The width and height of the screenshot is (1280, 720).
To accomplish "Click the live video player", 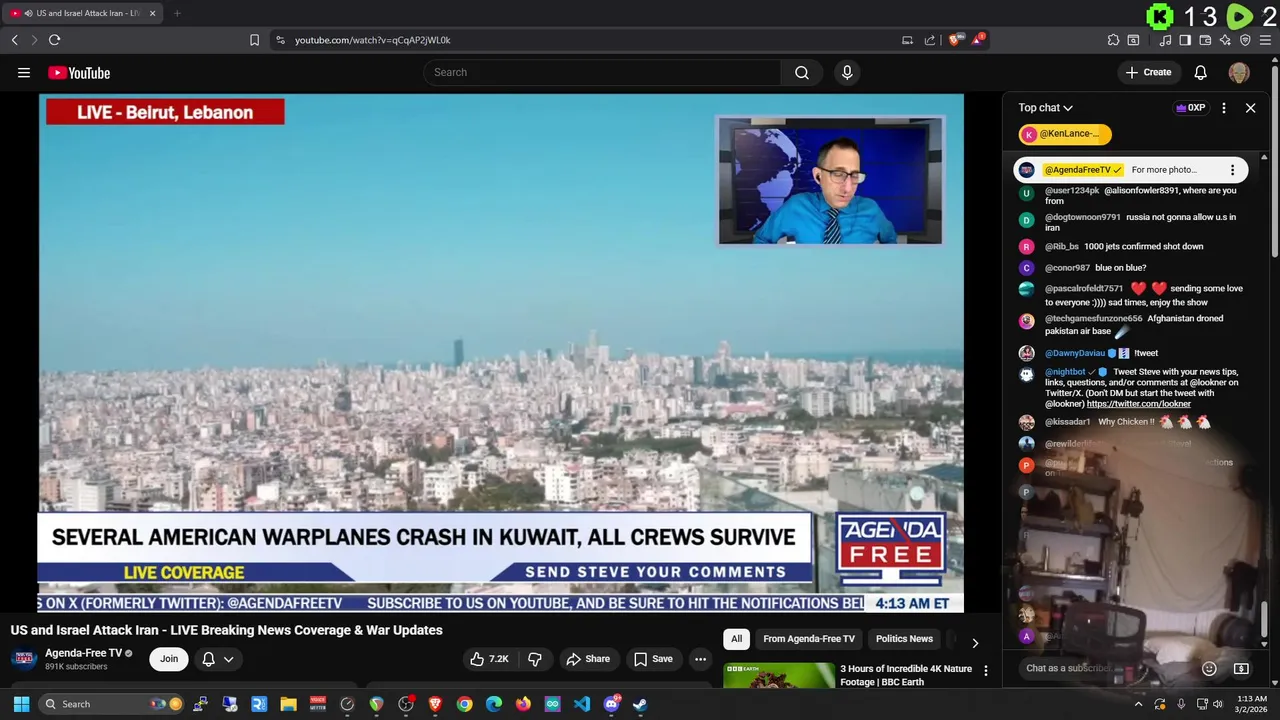I will coord(501,353).
